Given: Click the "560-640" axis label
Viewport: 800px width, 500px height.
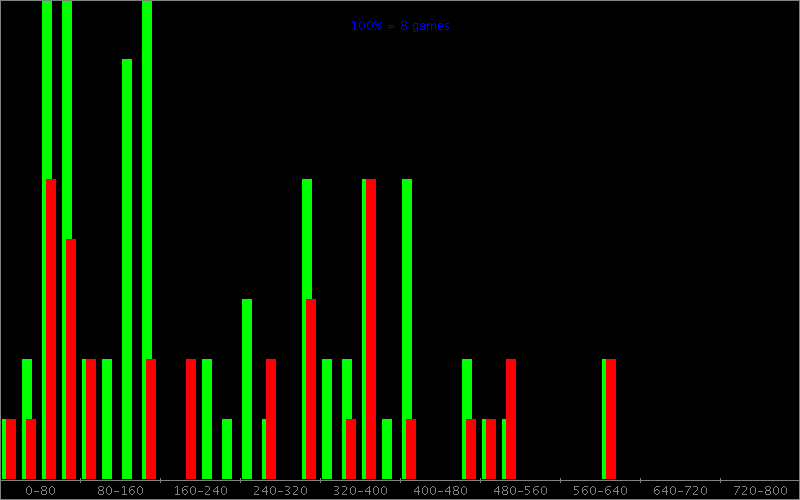Looking at the screenshot, I should point(600,491).
